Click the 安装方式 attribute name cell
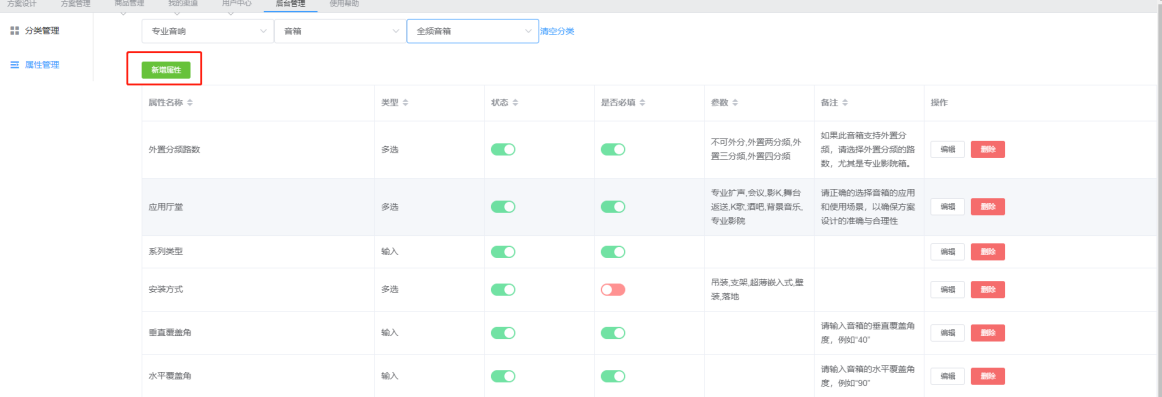This screenshot has height=397, width=1162. pos(258,290)
